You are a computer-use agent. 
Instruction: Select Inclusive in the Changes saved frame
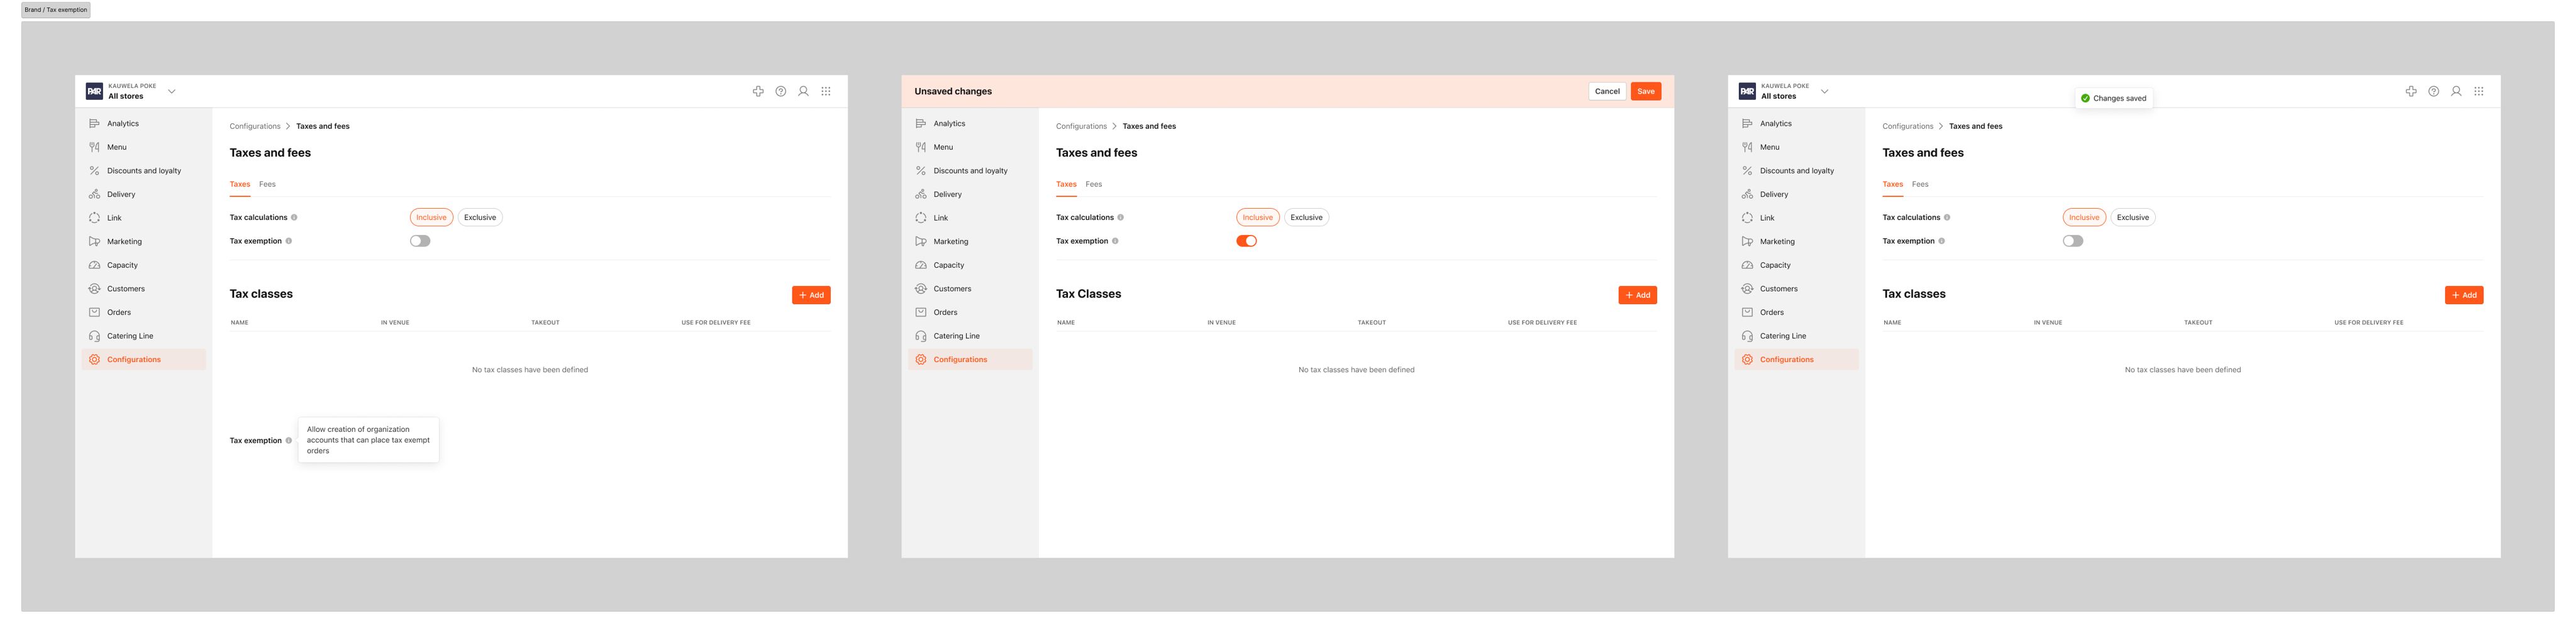2085,217
